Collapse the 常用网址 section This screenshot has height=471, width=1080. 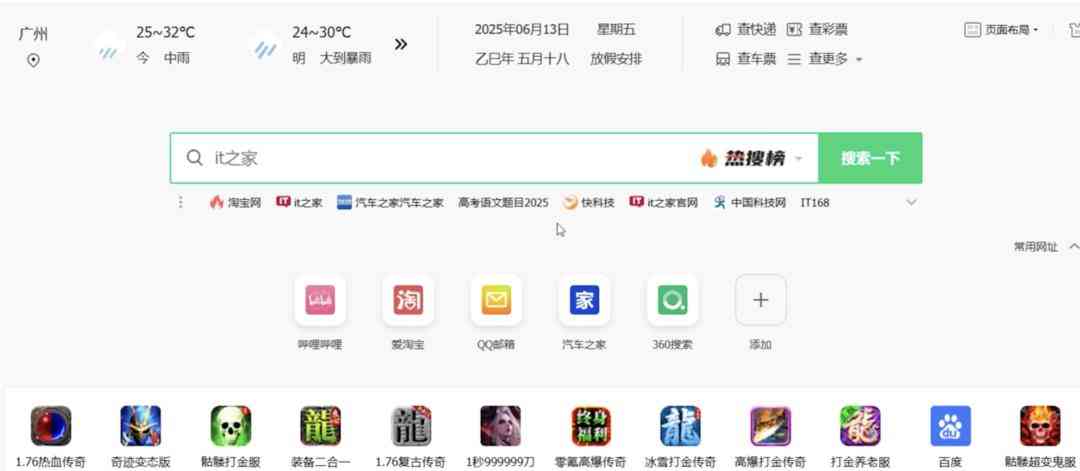(1074, 247)
